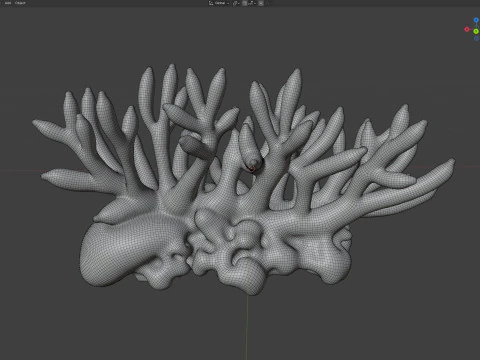Open the snapping options dropdown

(251, 3)
